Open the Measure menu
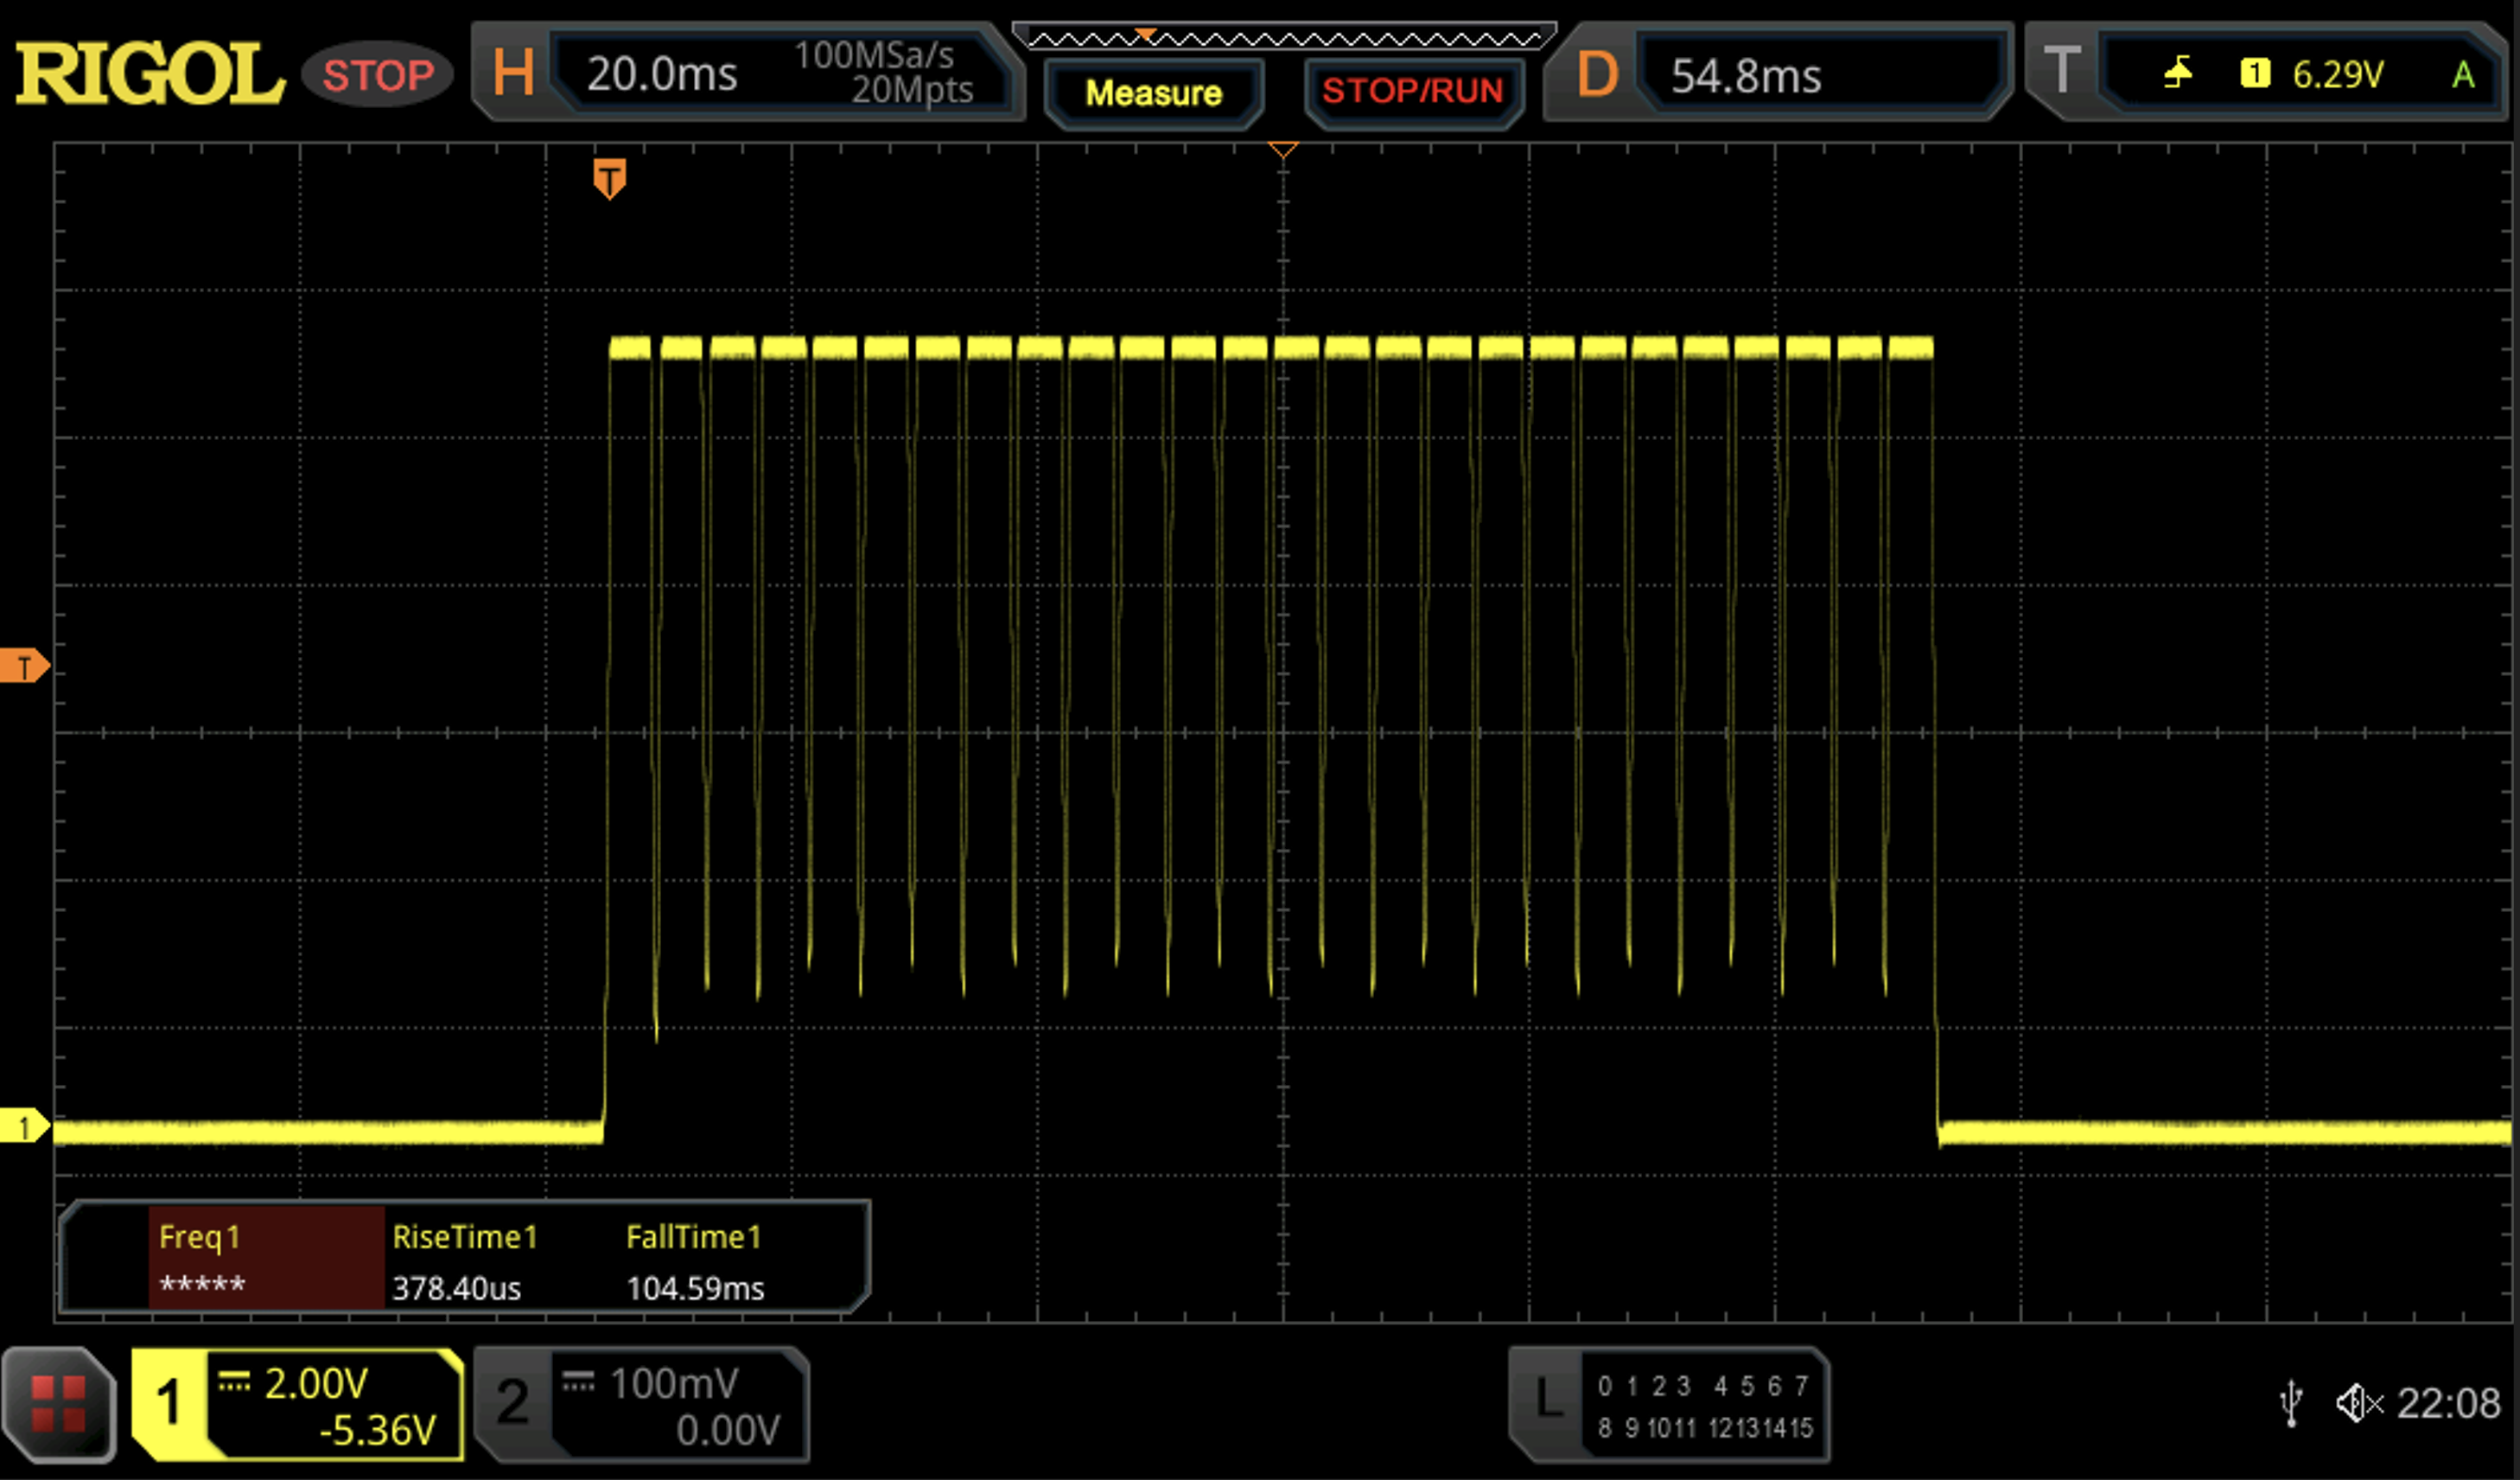This screenshot has width=2520, height=1480. point(1153,93)
